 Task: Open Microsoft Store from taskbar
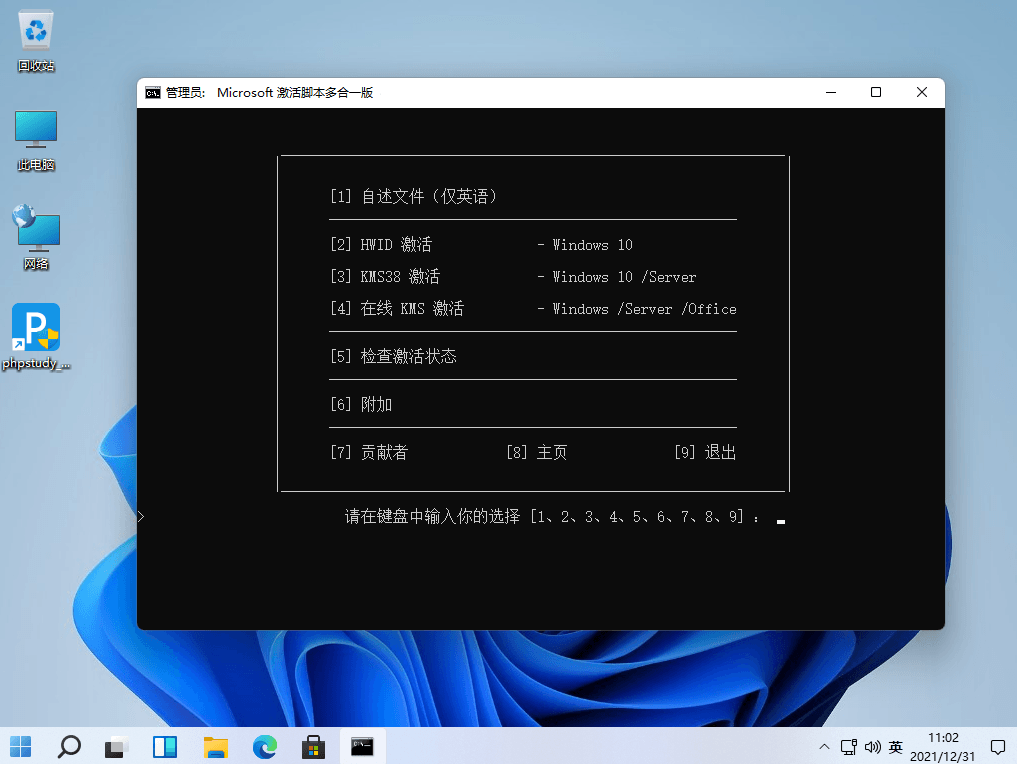[x=313, y=746]
